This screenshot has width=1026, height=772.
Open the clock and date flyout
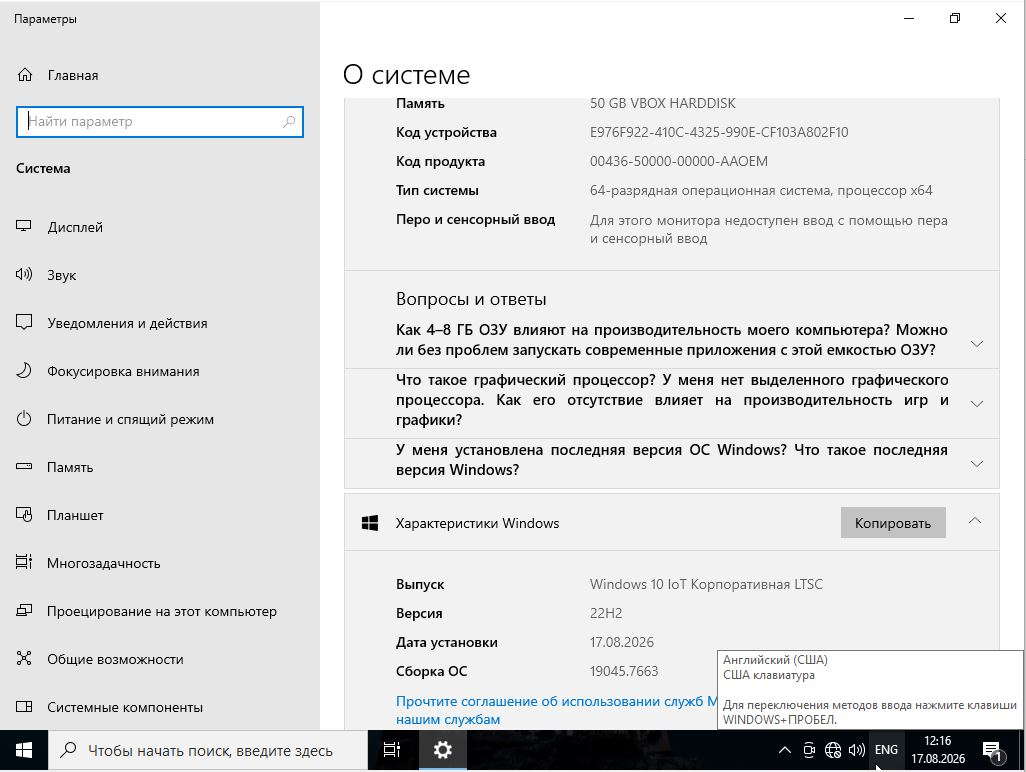click(938, 750)
